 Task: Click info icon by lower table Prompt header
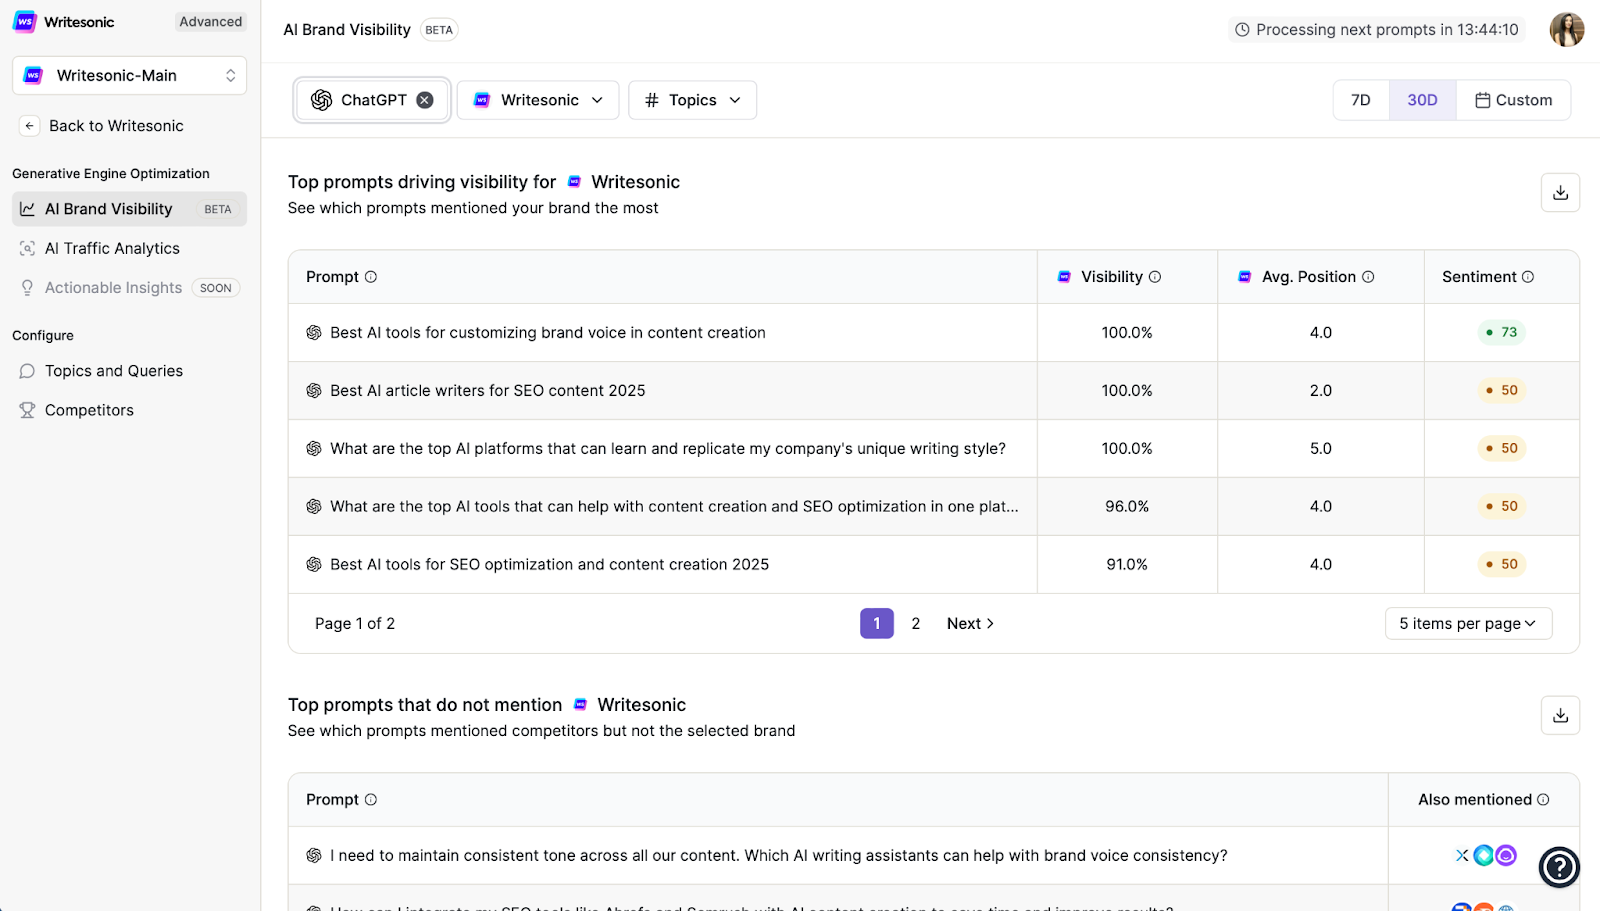pyautogui.click(x=371, y=800)
